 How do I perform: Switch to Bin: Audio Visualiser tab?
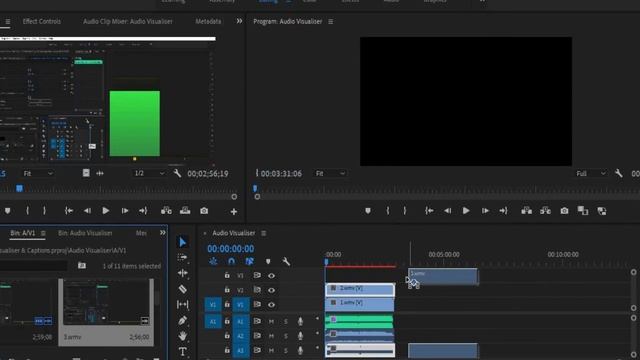click(85, 233)
